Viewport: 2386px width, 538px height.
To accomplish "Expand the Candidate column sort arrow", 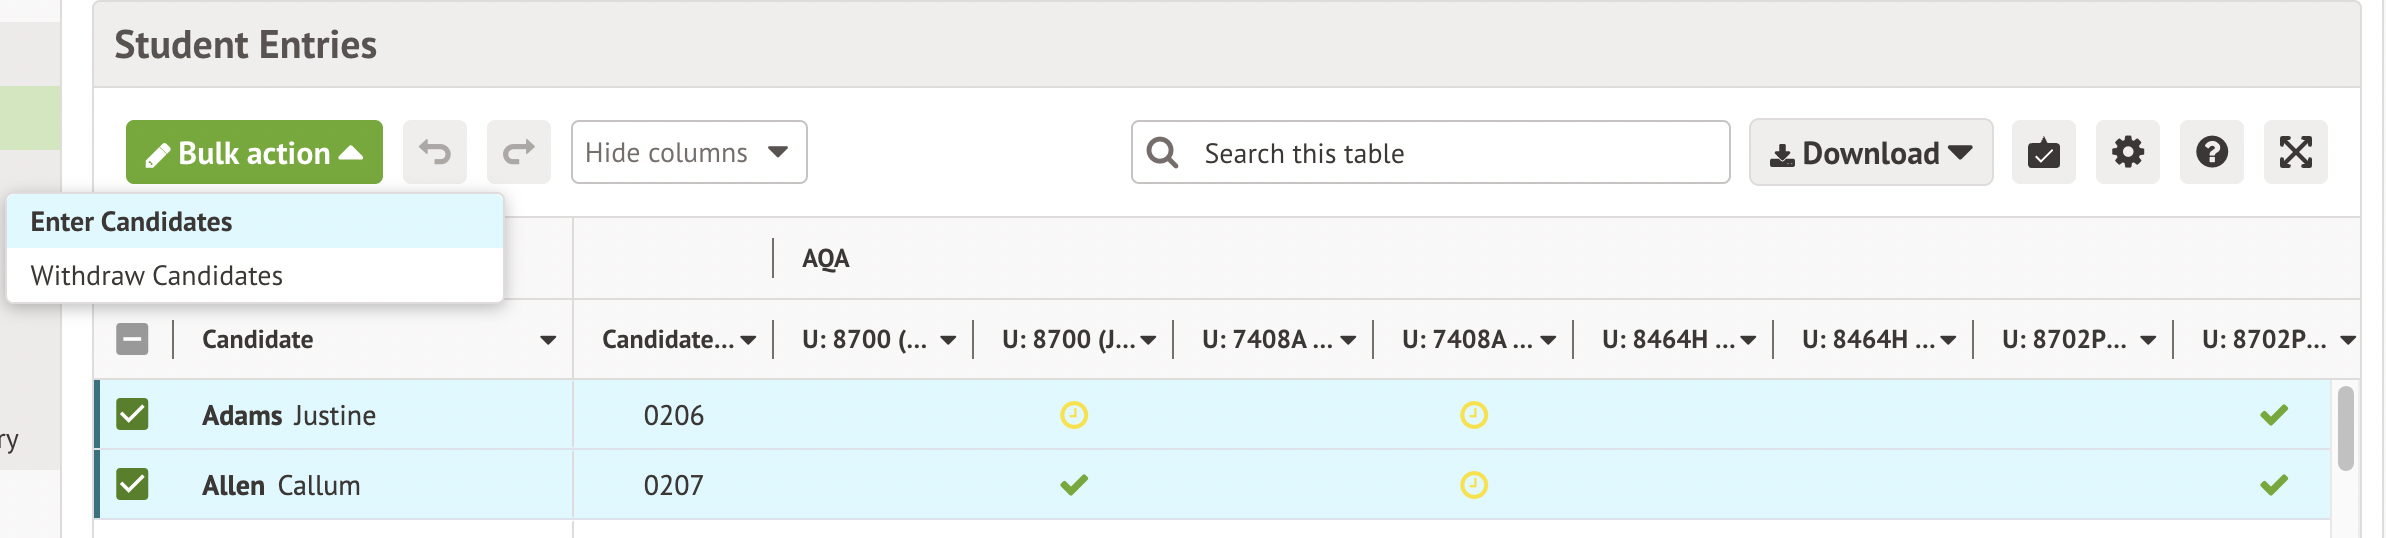I will (548, 340).
